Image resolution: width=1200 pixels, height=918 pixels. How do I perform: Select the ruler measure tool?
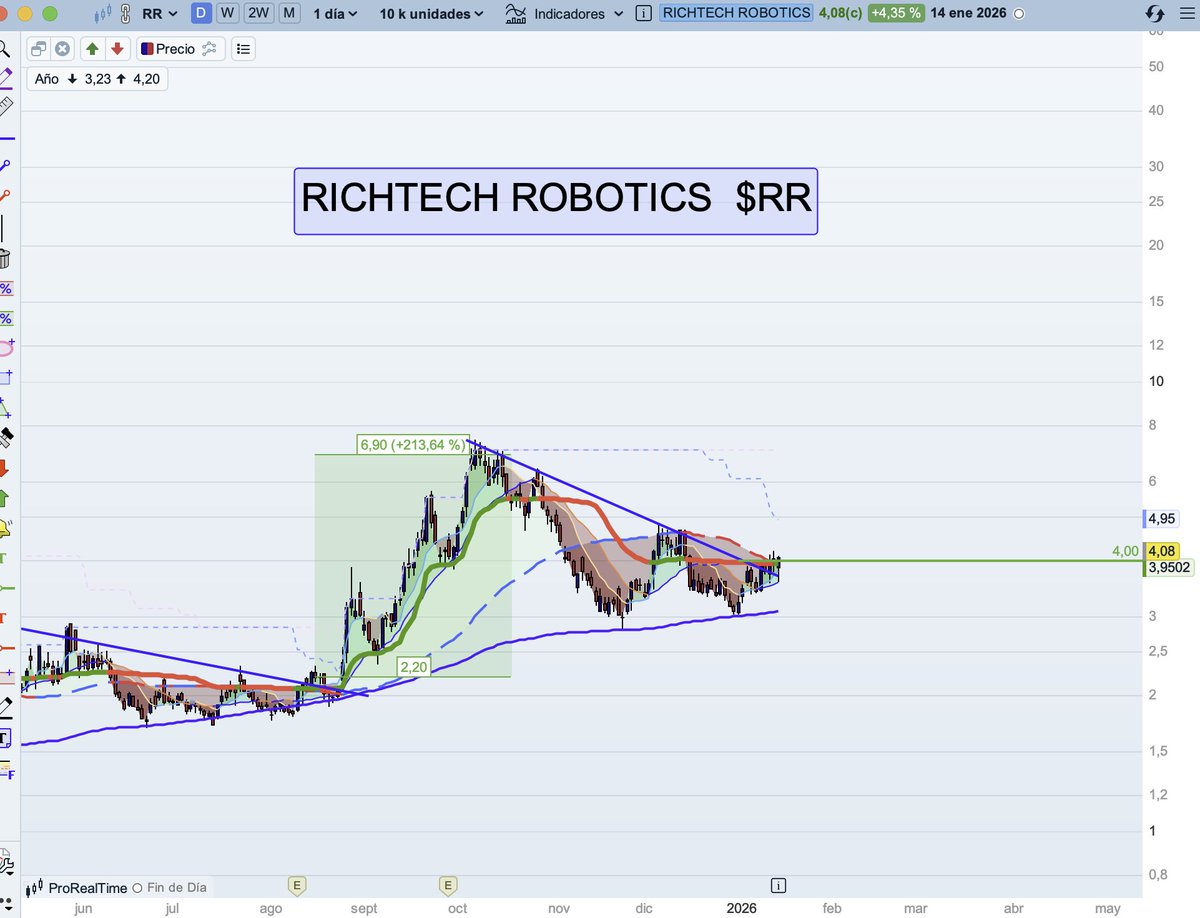point(5,105)
